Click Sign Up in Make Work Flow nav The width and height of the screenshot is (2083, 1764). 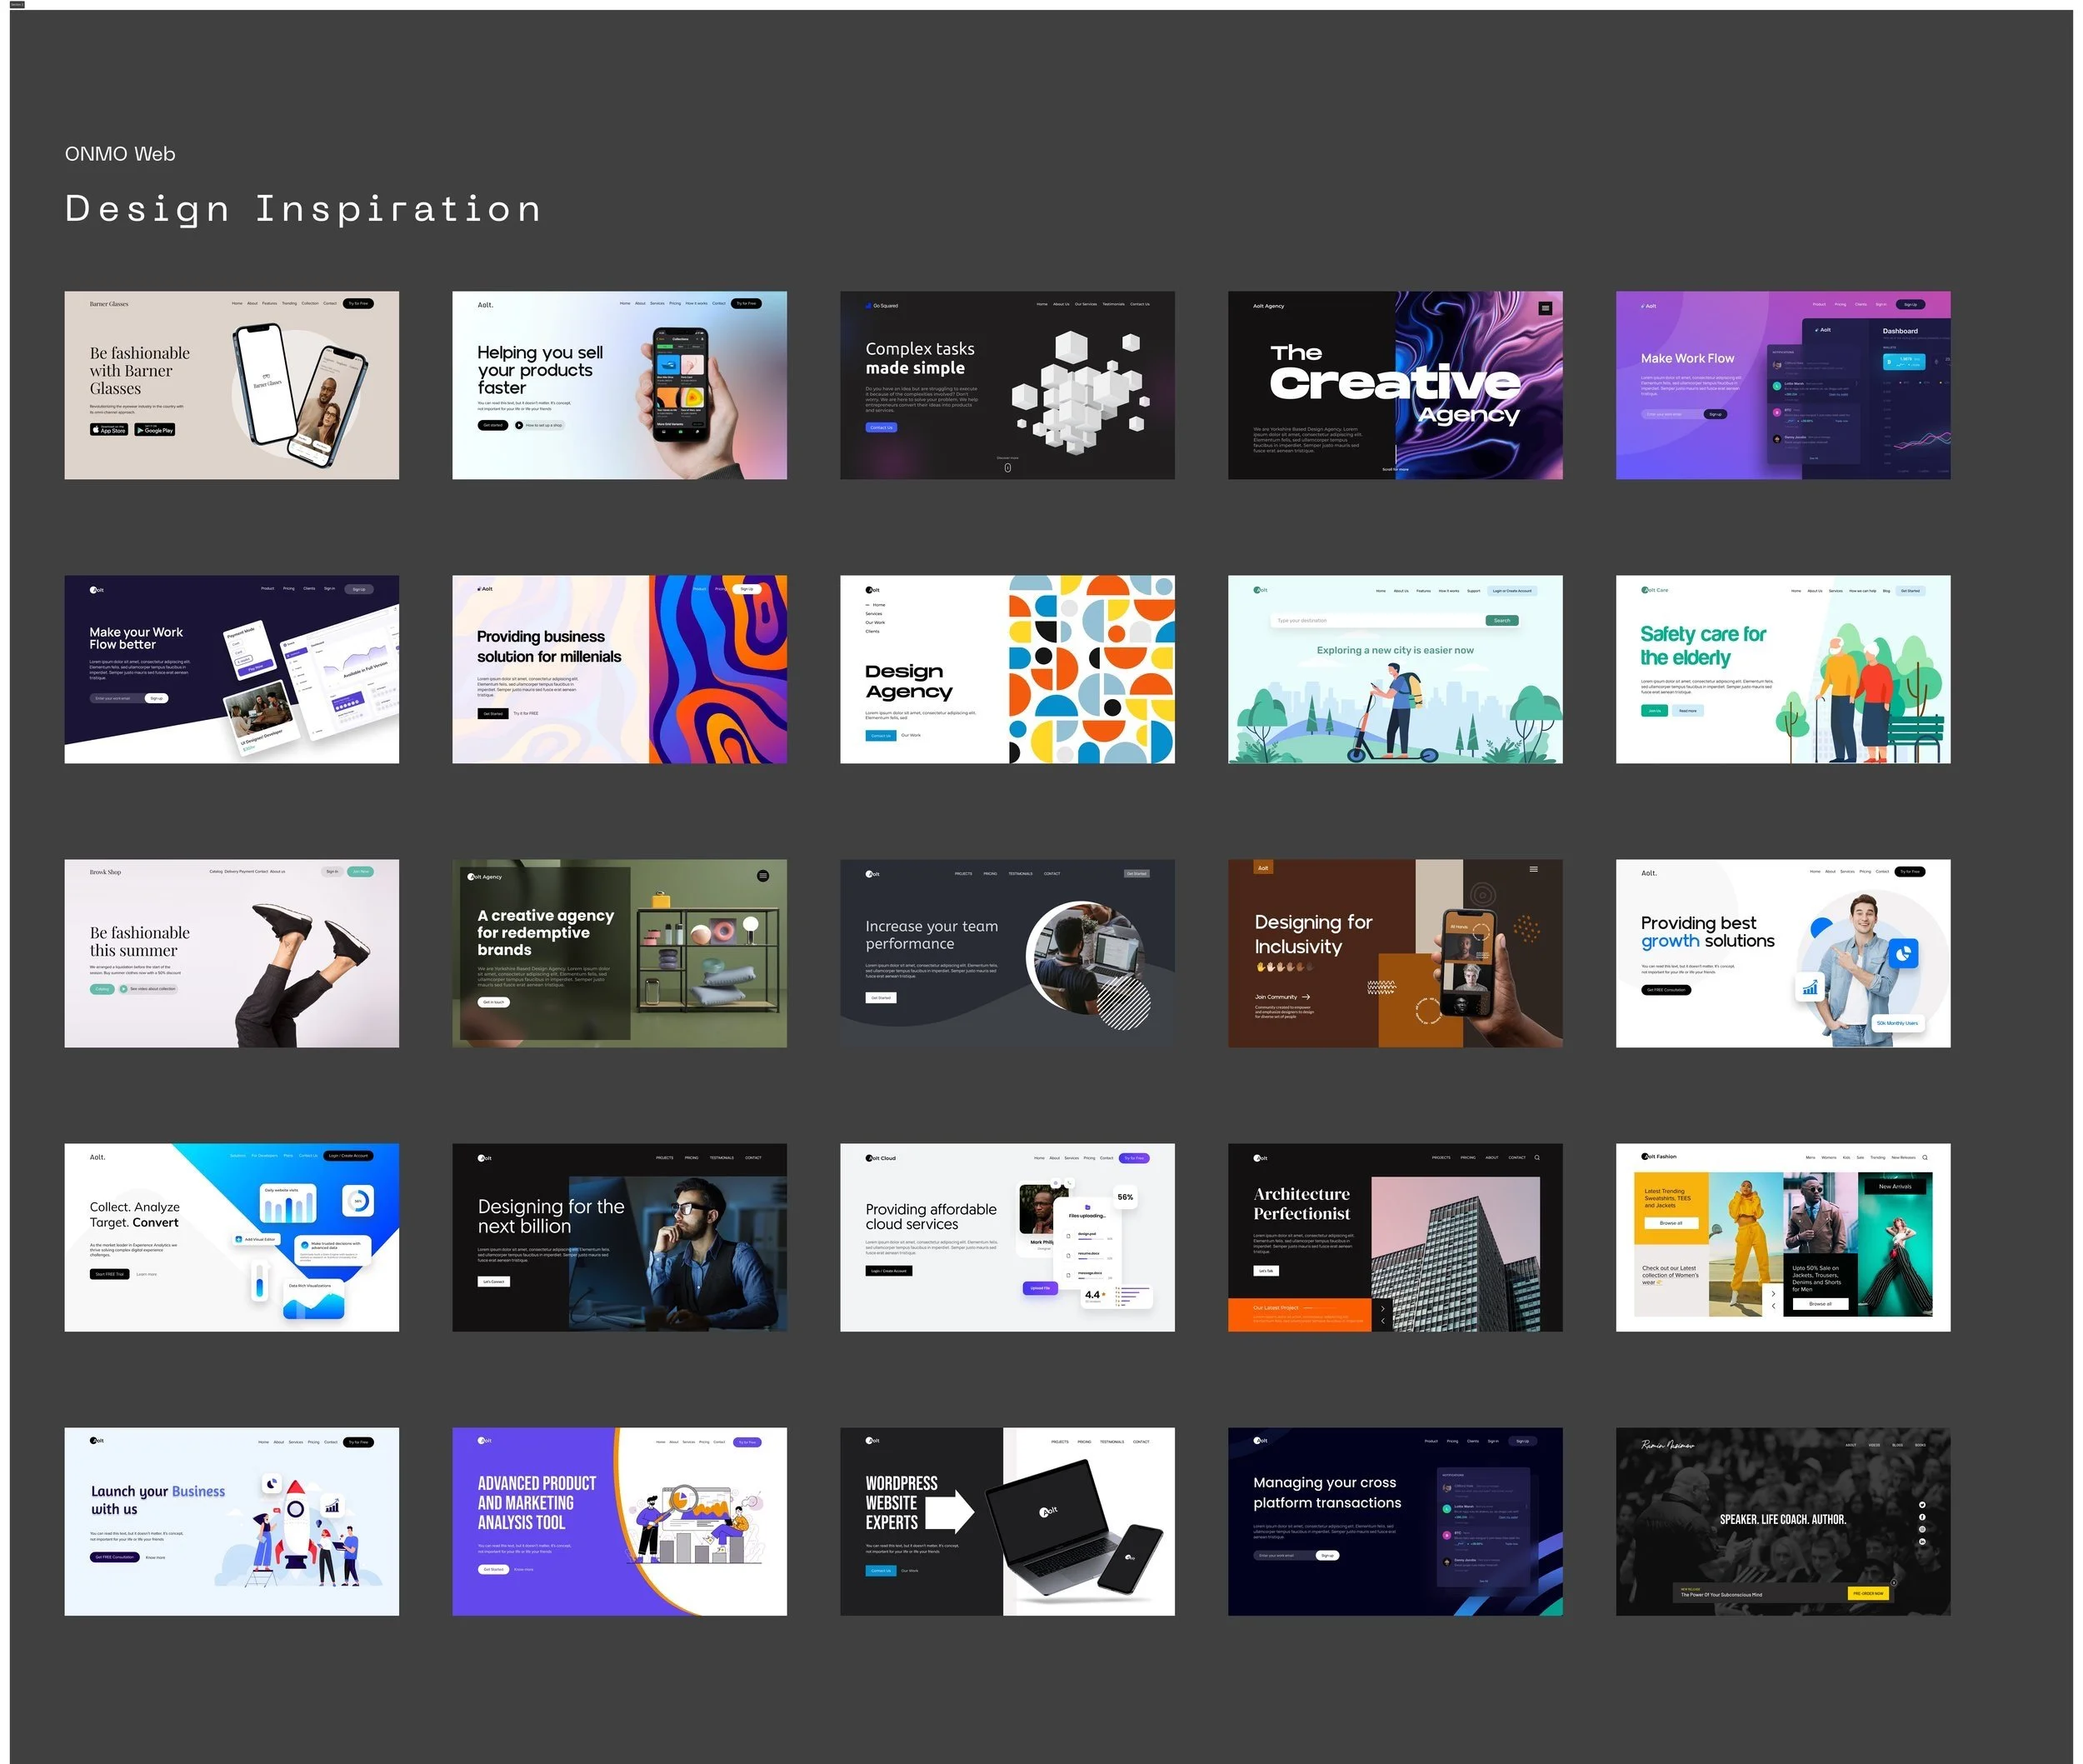tap(1910, 304)
